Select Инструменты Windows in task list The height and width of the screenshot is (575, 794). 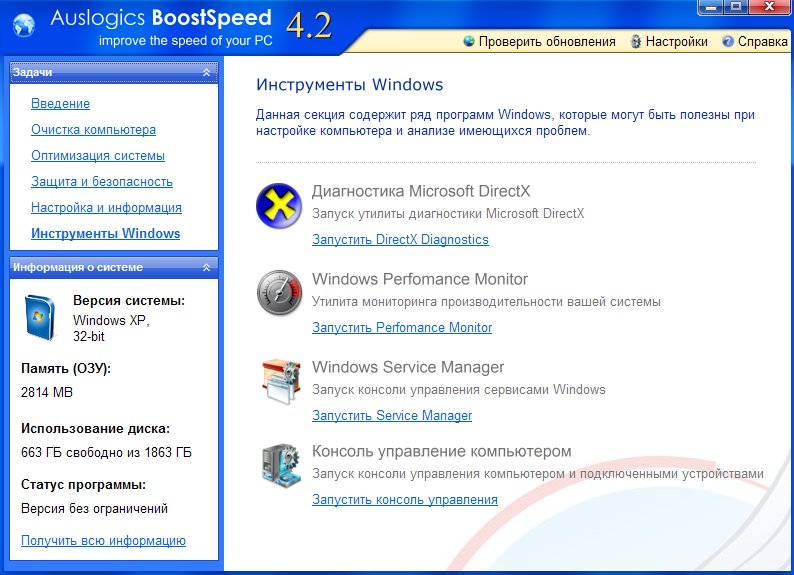tap(105, 233)
